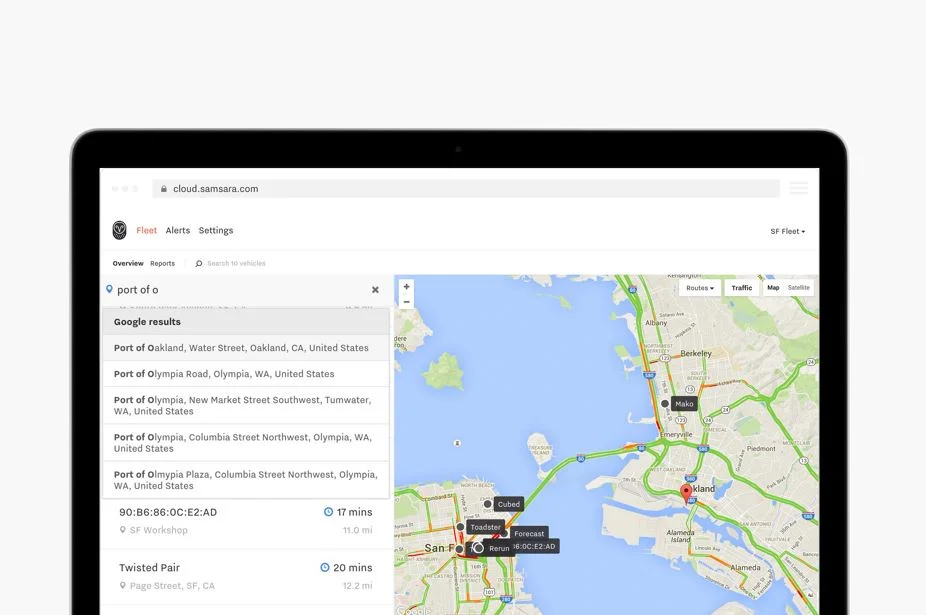The image size is (926, 615).
Task: Click the pin icon beside SF Workshop
Action: pyautogui.click(x=122, y=530)
